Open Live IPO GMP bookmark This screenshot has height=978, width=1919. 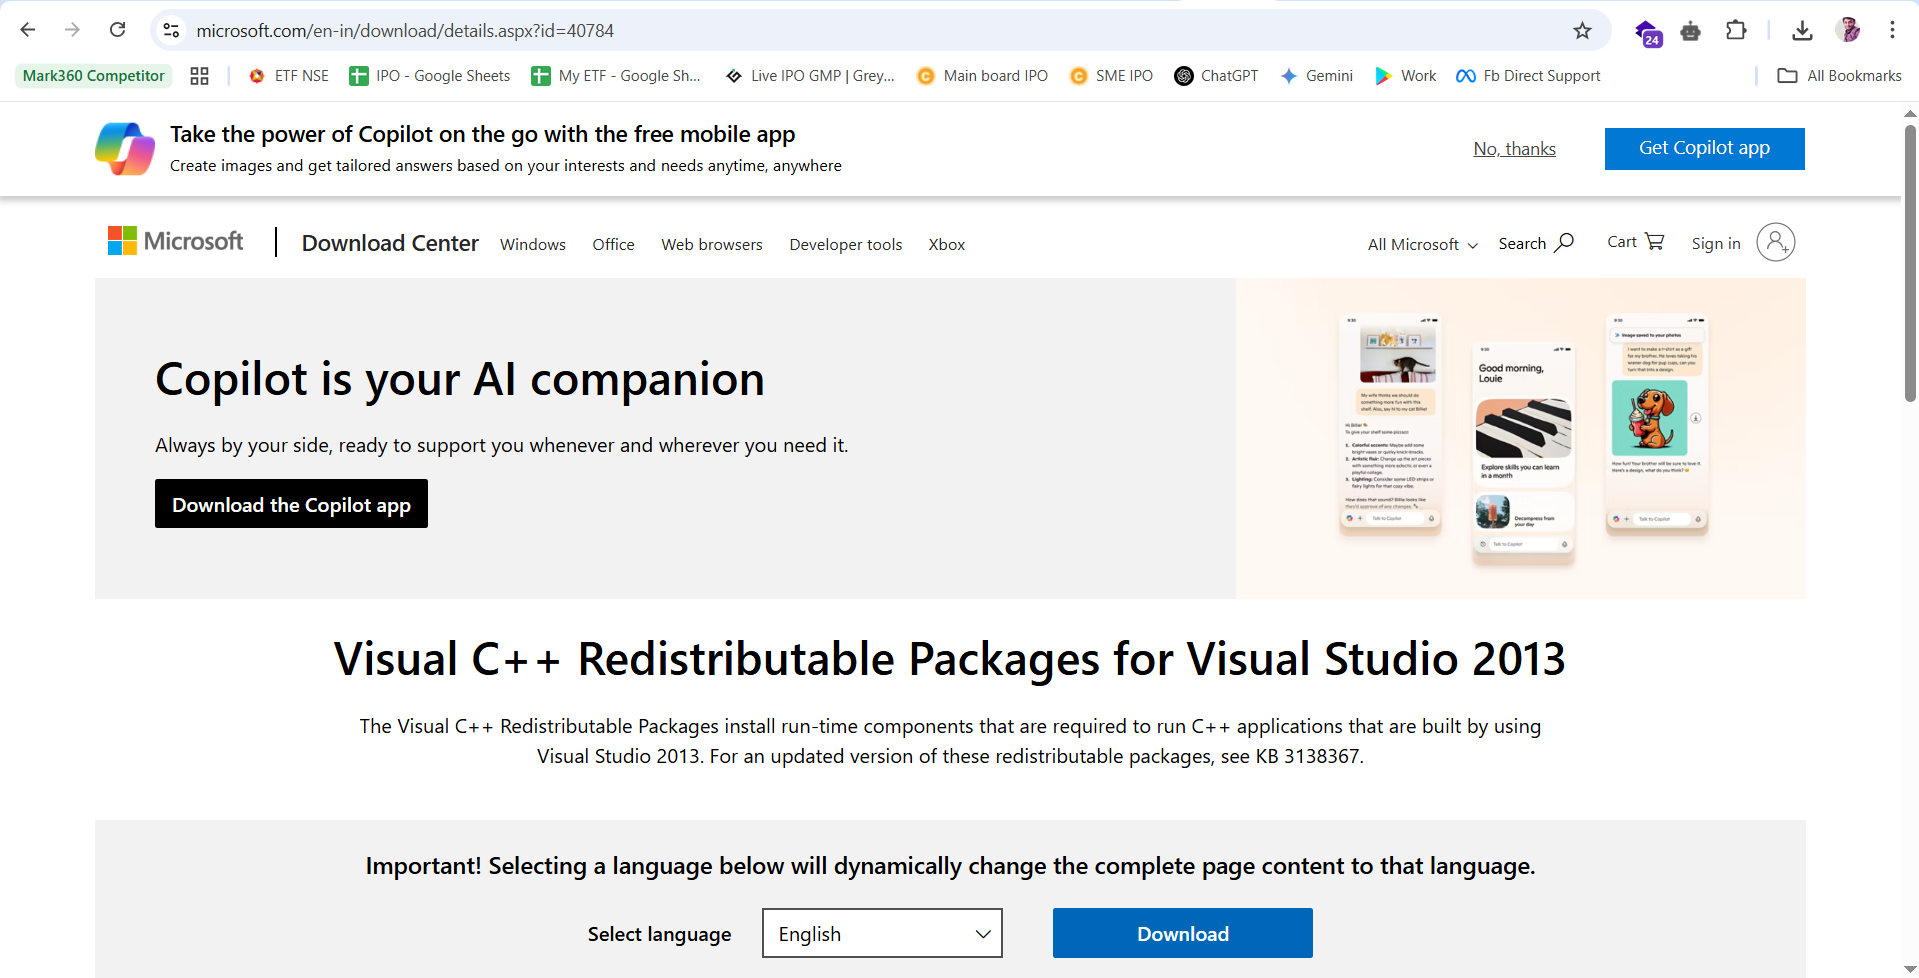pos(810,76)
